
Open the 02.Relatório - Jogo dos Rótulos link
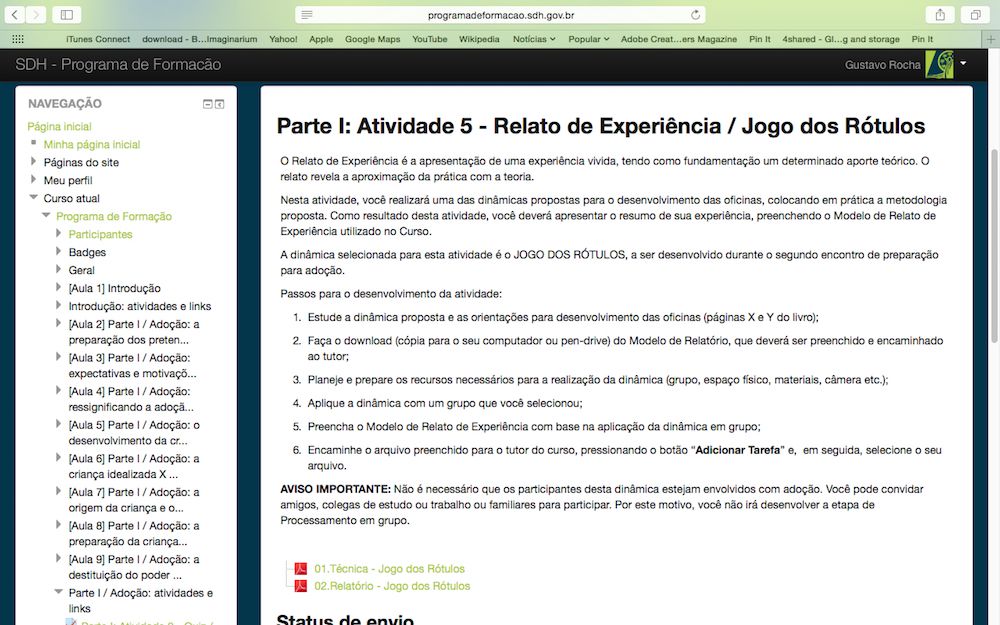(392, 586)
